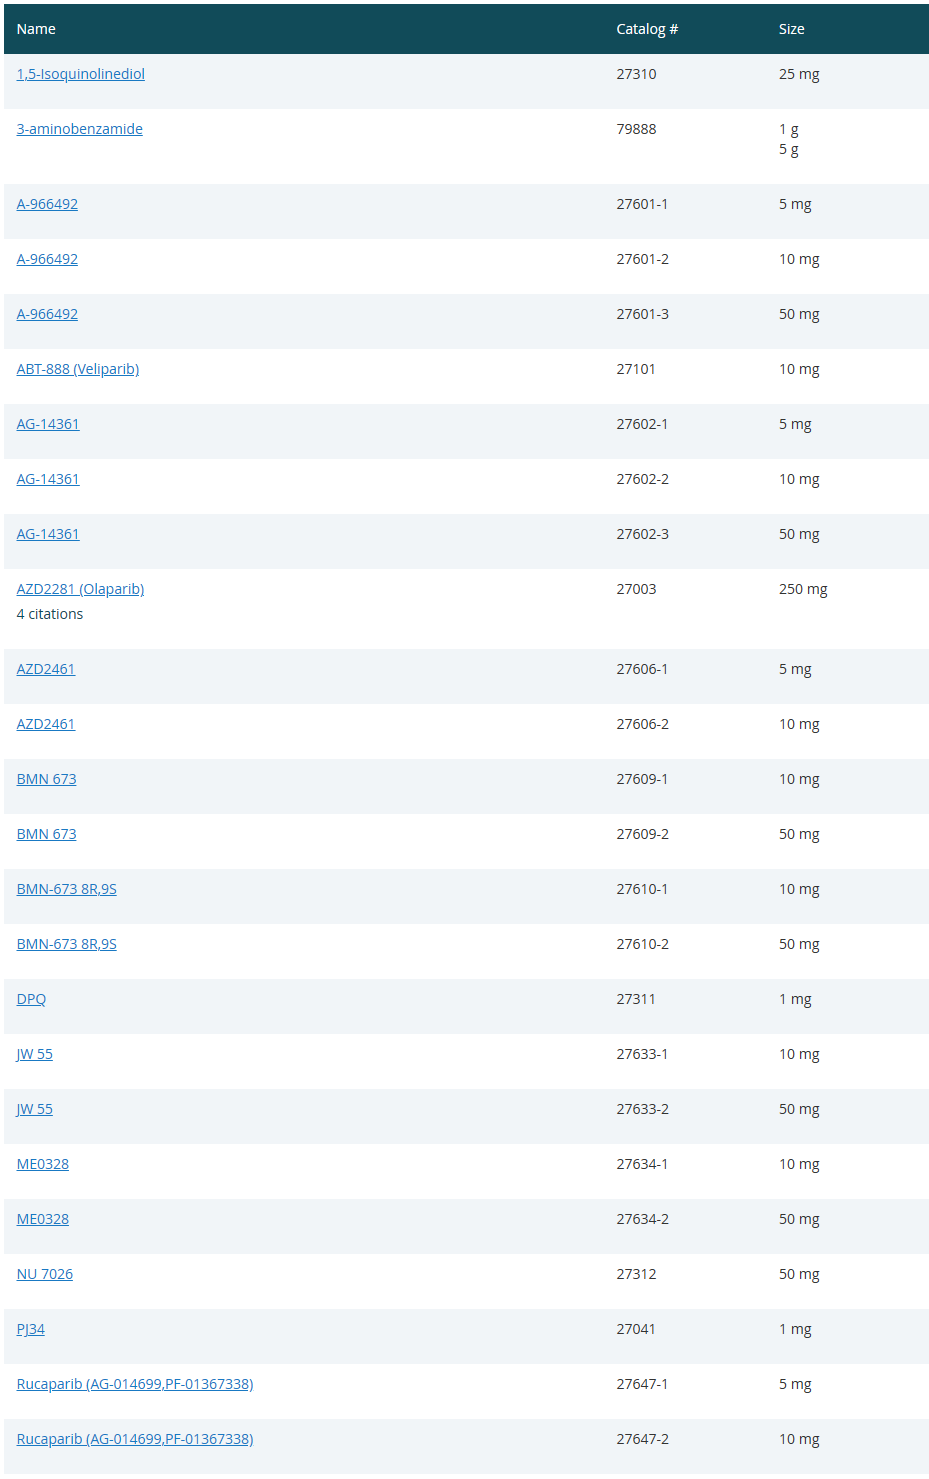Open Rucaparib link for catalog 27647-2
Image resolution: width=929 pixels, height=1479 pixels.
point(134,1439)
